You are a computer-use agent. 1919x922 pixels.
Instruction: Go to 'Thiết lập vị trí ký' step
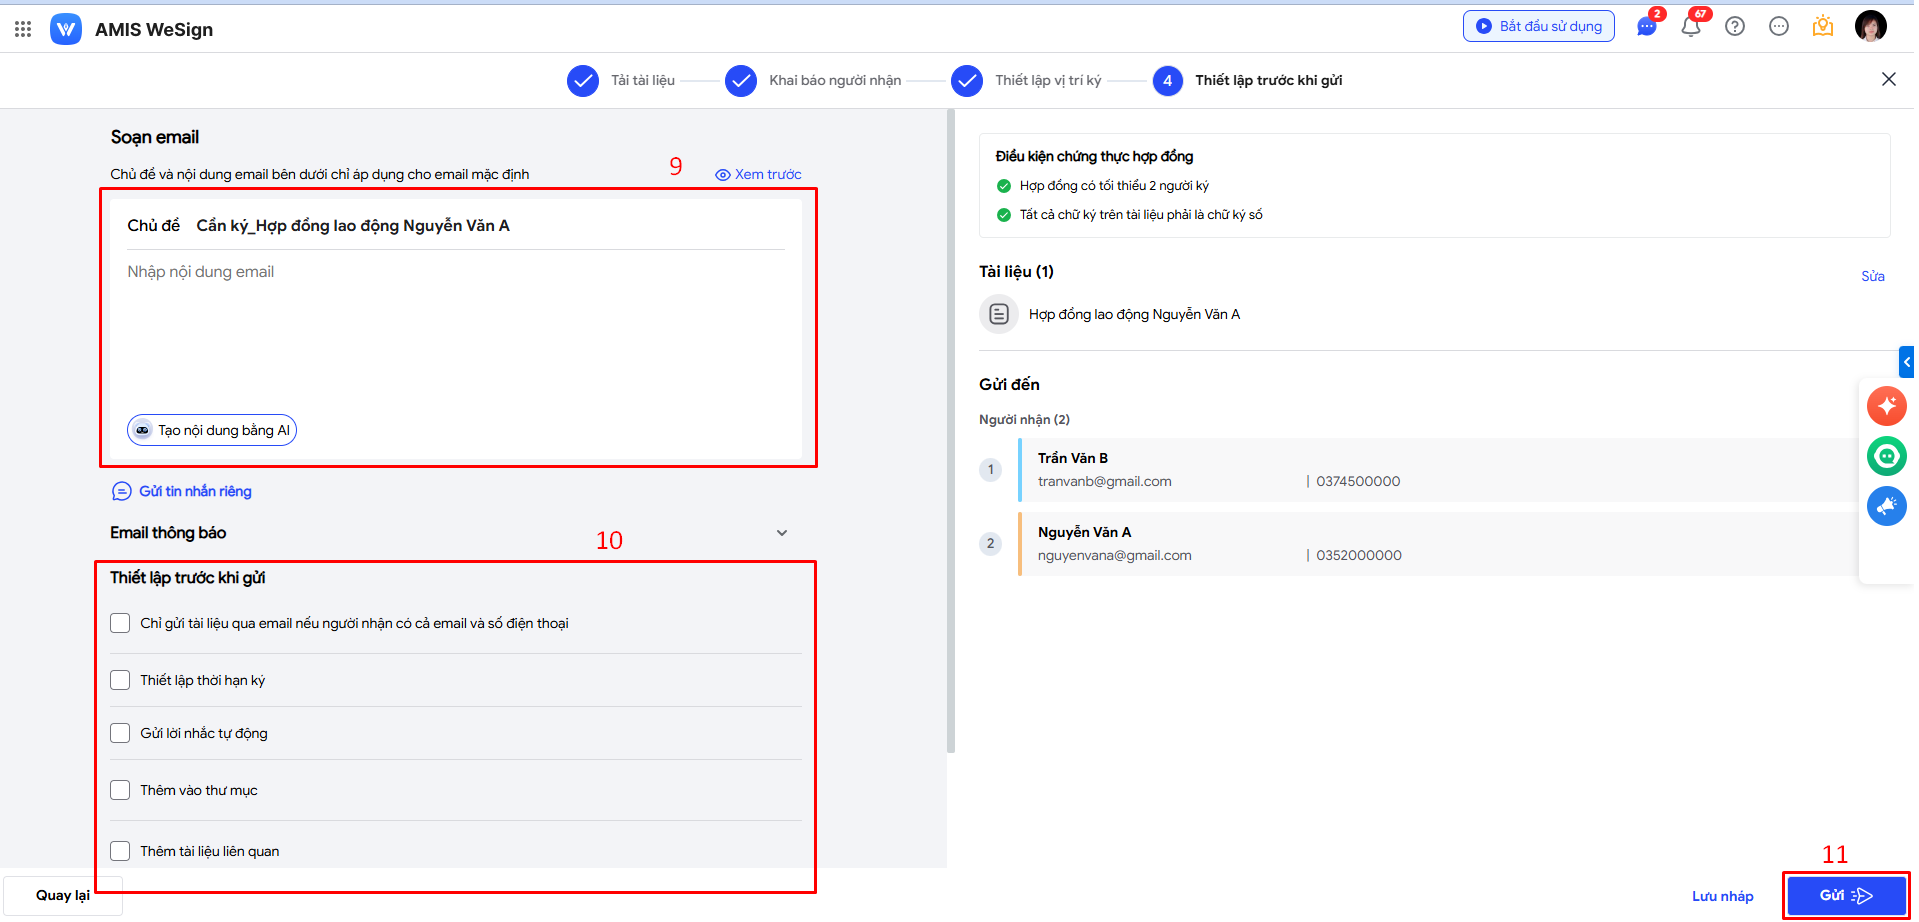coord(967,81)
